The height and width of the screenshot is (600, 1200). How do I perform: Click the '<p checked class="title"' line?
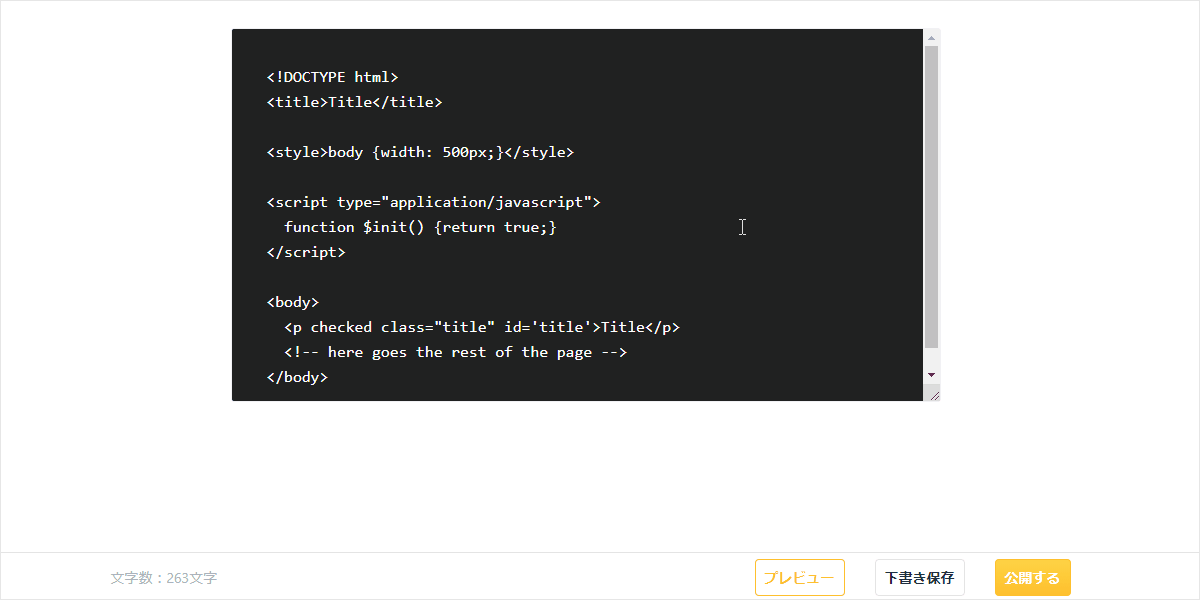coord(482,327)
